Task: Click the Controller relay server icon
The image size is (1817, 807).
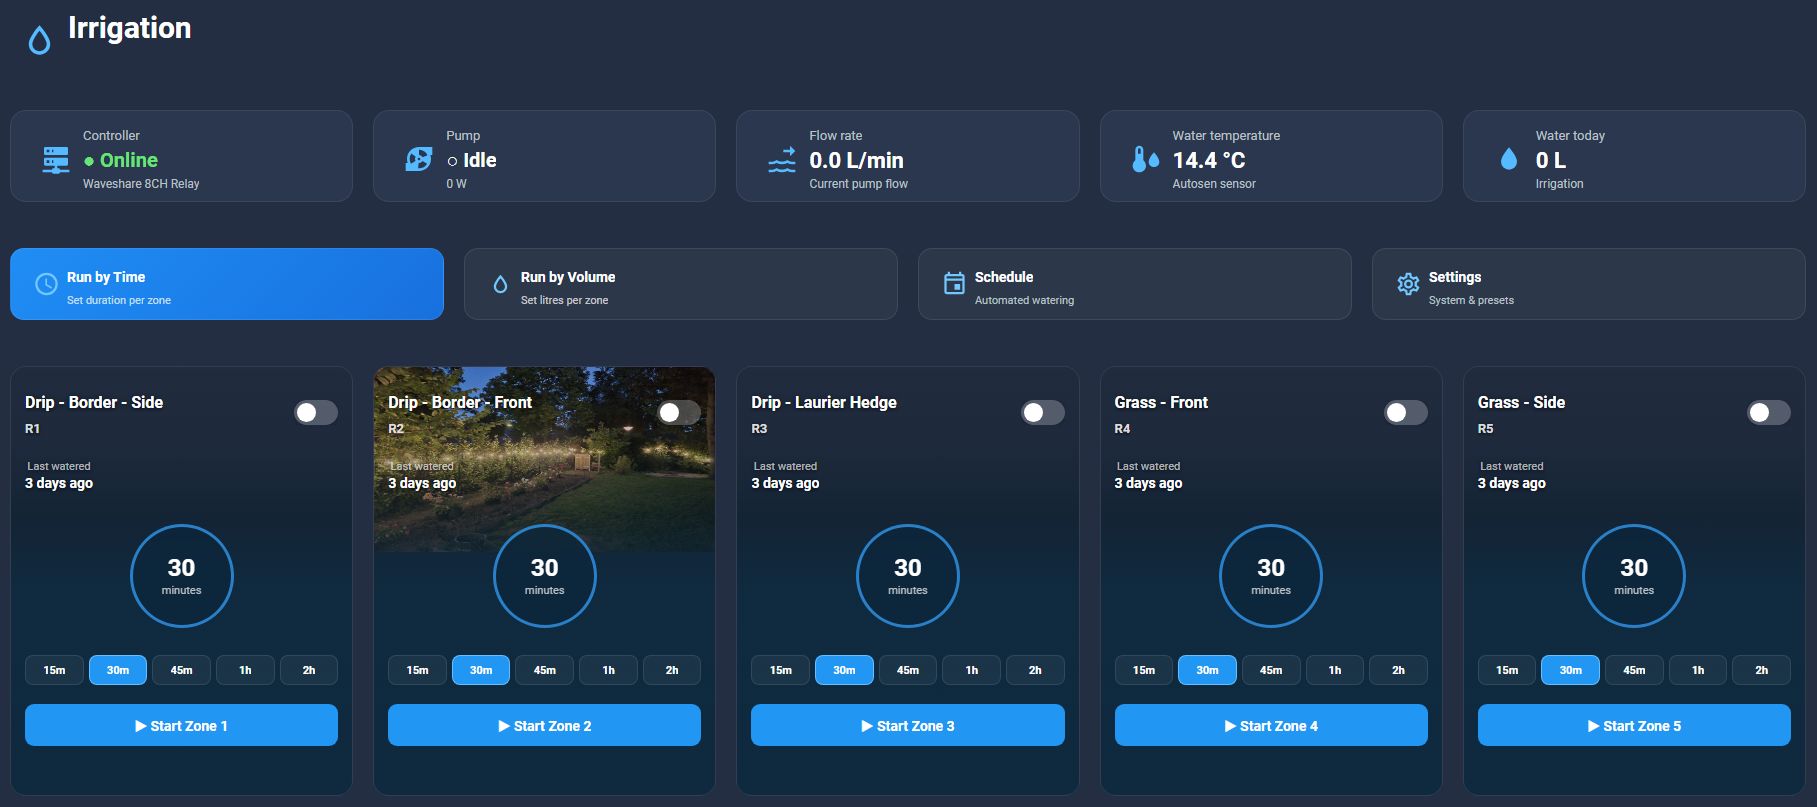Action: pyautogui.click(x=56, y=160)
